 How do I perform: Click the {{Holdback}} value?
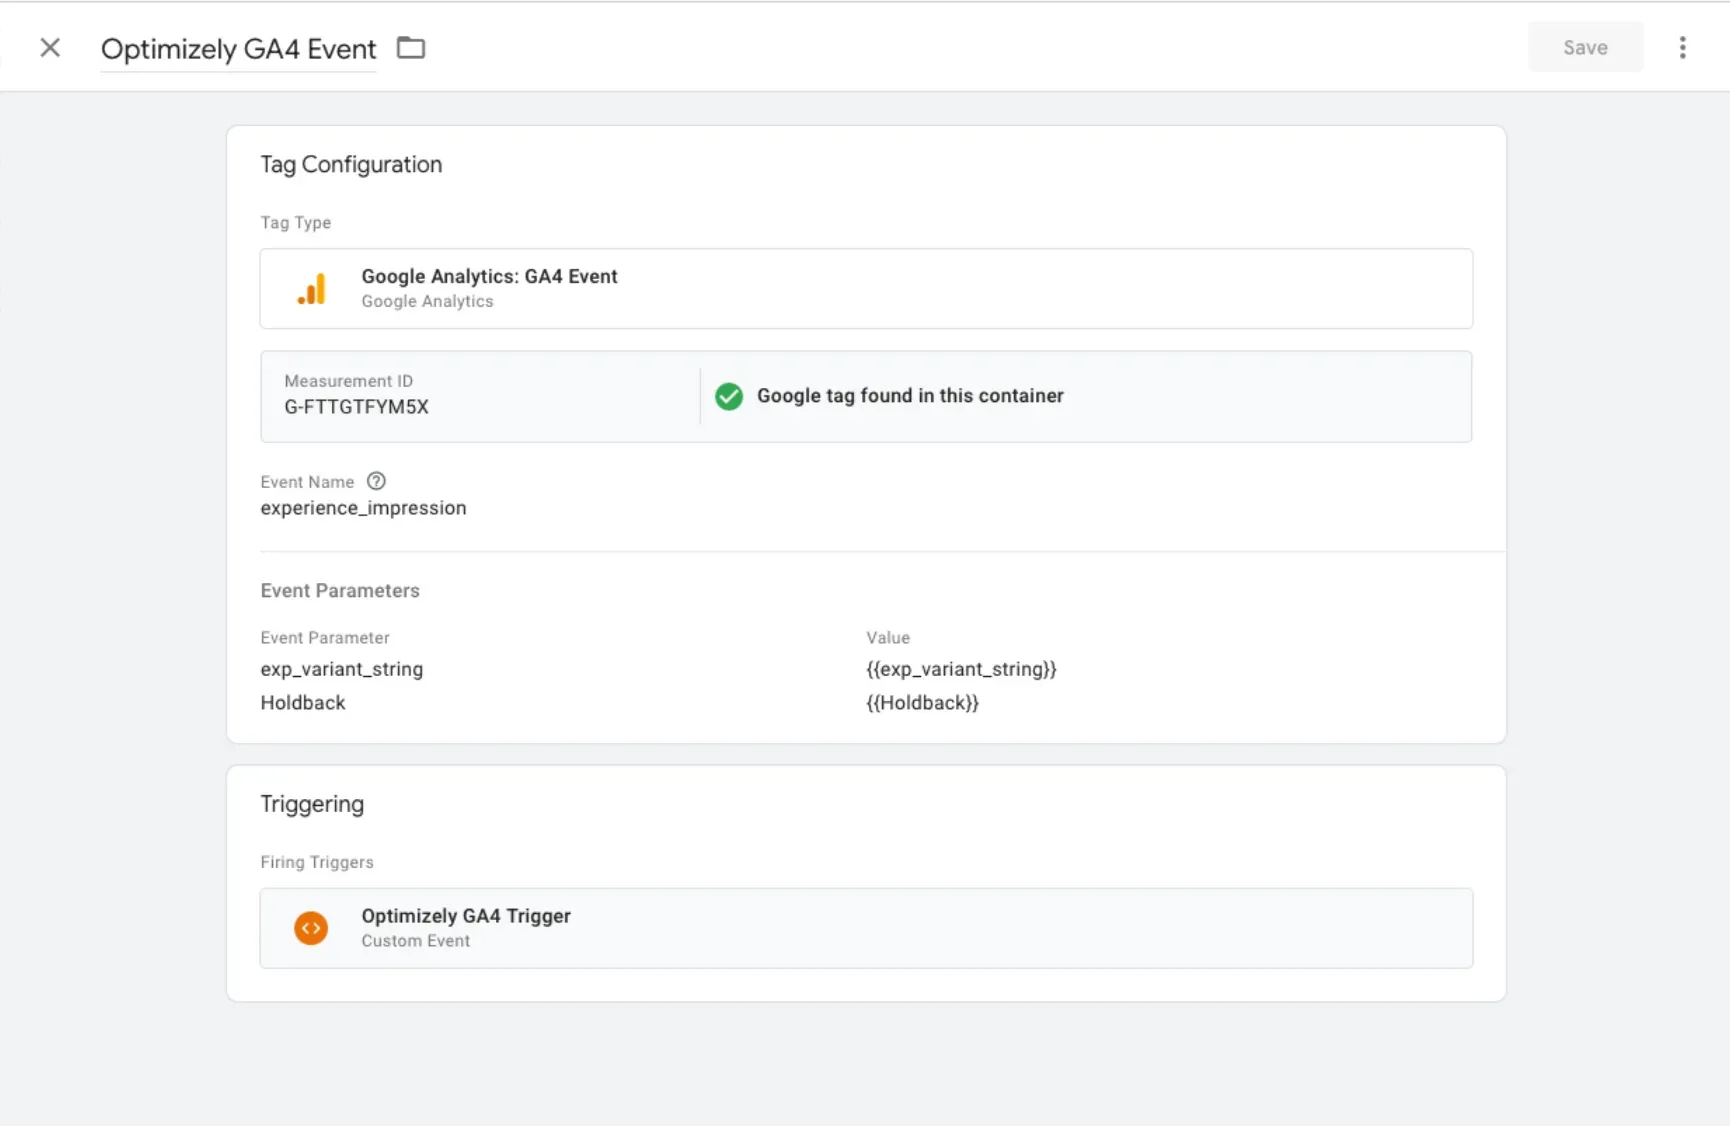coord(922,703)
